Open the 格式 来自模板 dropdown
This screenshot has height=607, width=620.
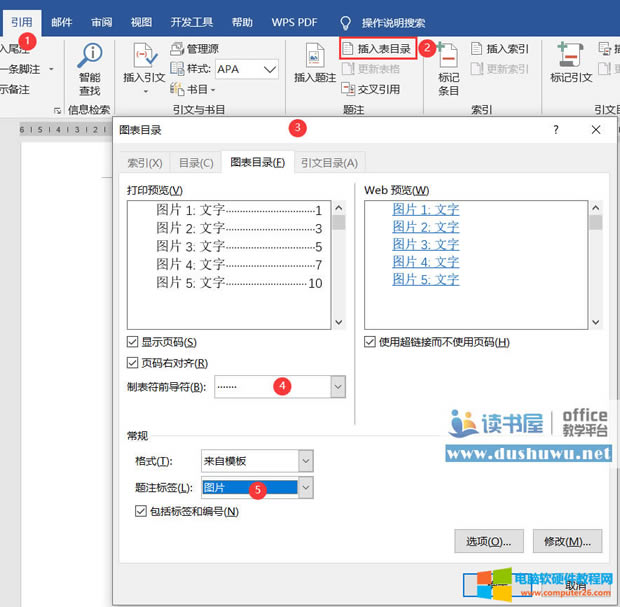point(305,461)
